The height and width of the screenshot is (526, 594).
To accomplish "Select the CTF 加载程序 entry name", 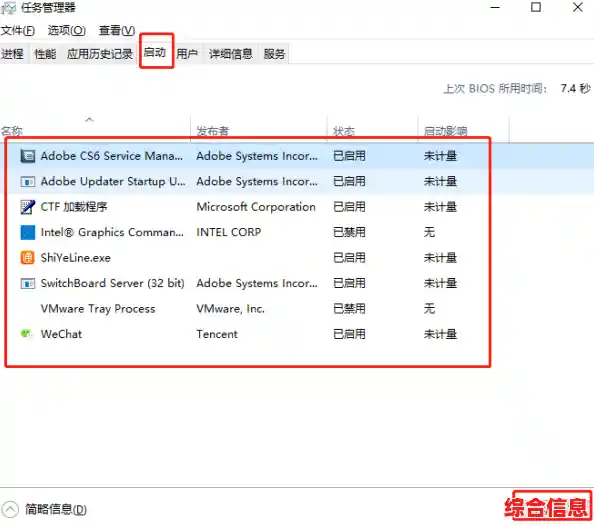I will coord(74,207).
